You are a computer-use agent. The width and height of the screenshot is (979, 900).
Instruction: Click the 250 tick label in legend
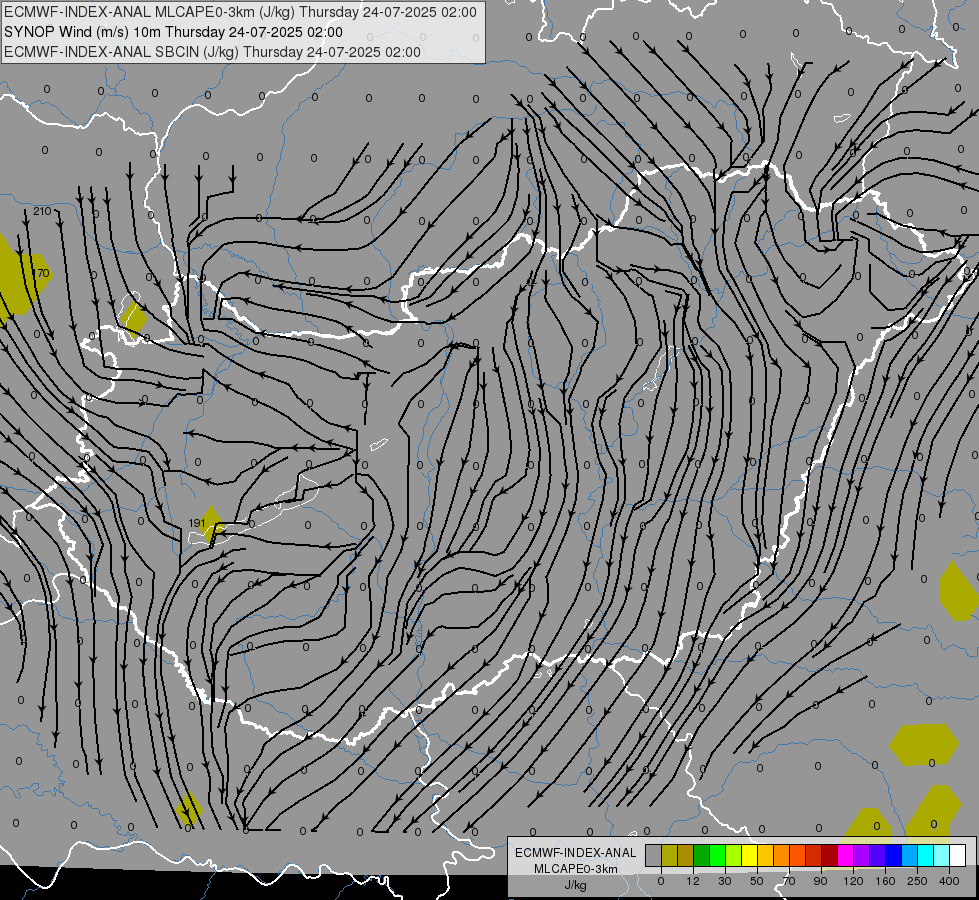pyautogui.click(x=917, y=881)
